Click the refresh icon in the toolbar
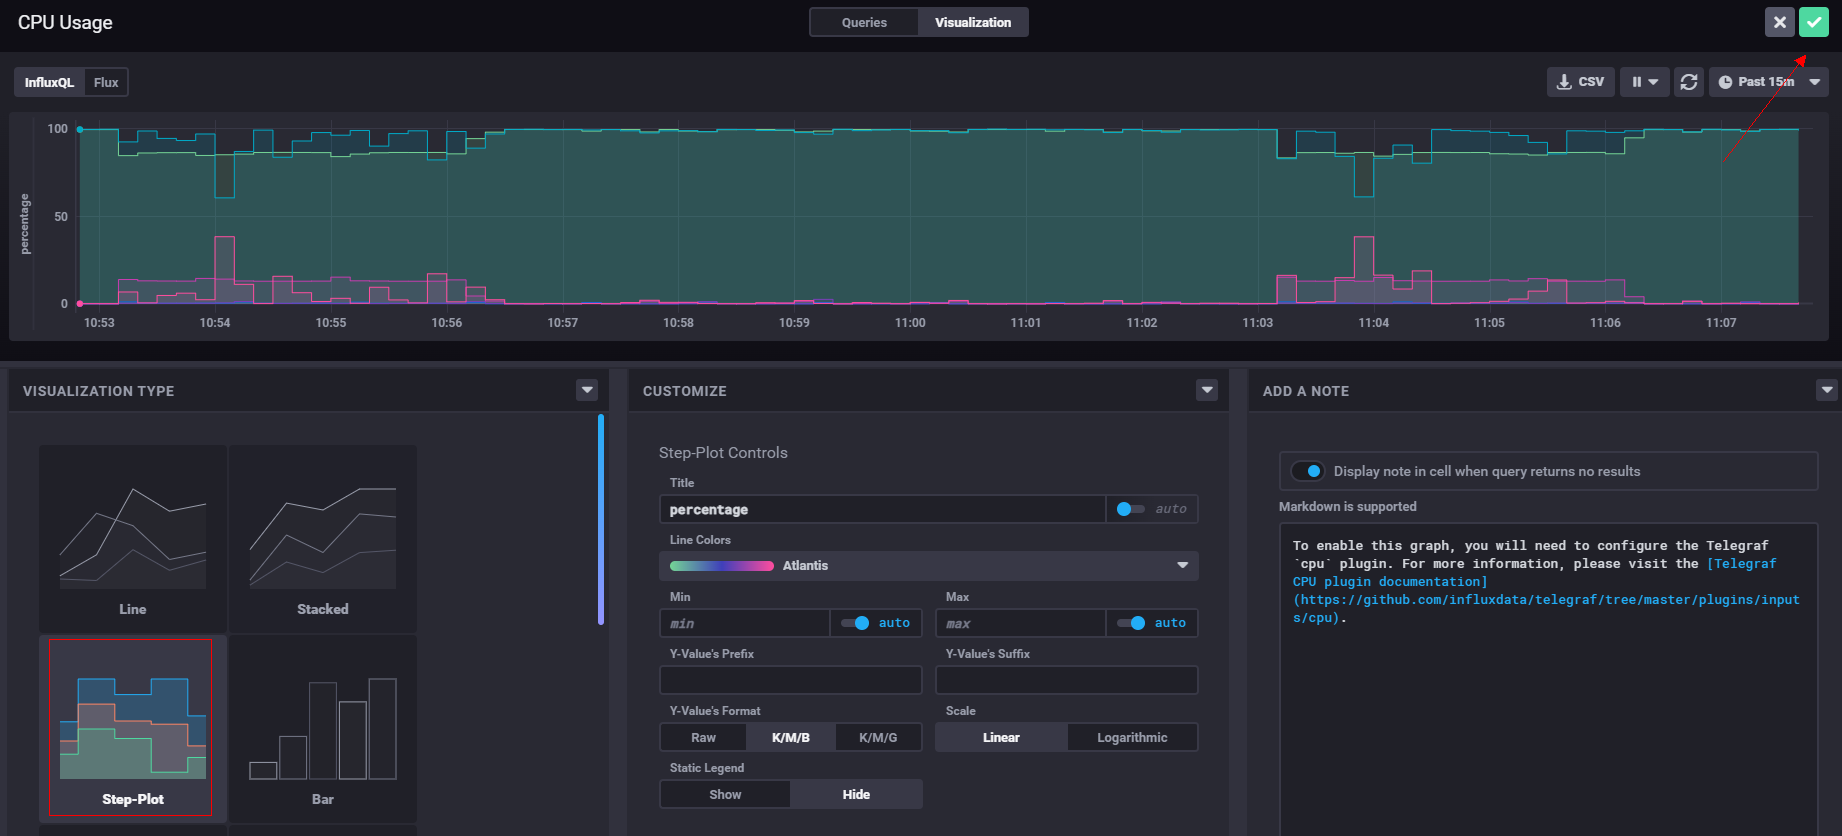The height and width of the screenshot is (836, 1842). [x=1689, y=82]
